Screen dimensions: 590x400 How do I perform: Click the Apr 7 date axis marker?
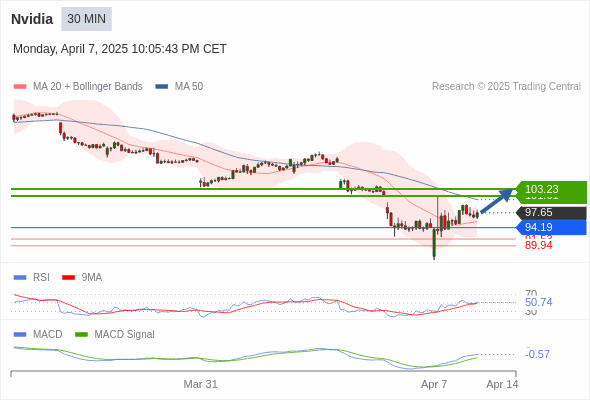tap(434, 384)
